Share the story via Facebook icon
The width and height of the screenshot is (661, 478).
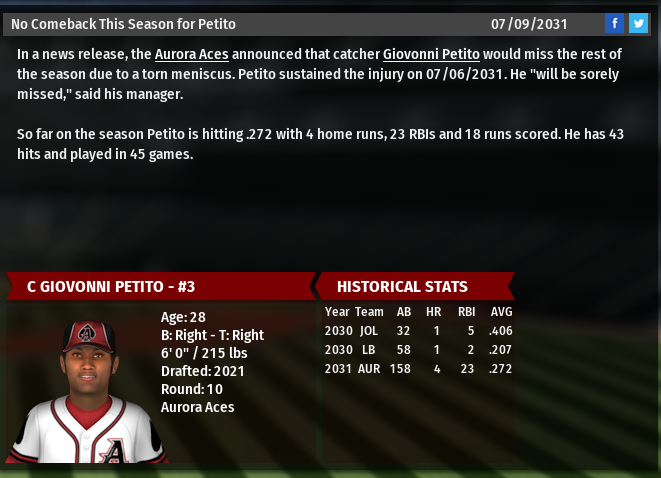coord(614,23)
